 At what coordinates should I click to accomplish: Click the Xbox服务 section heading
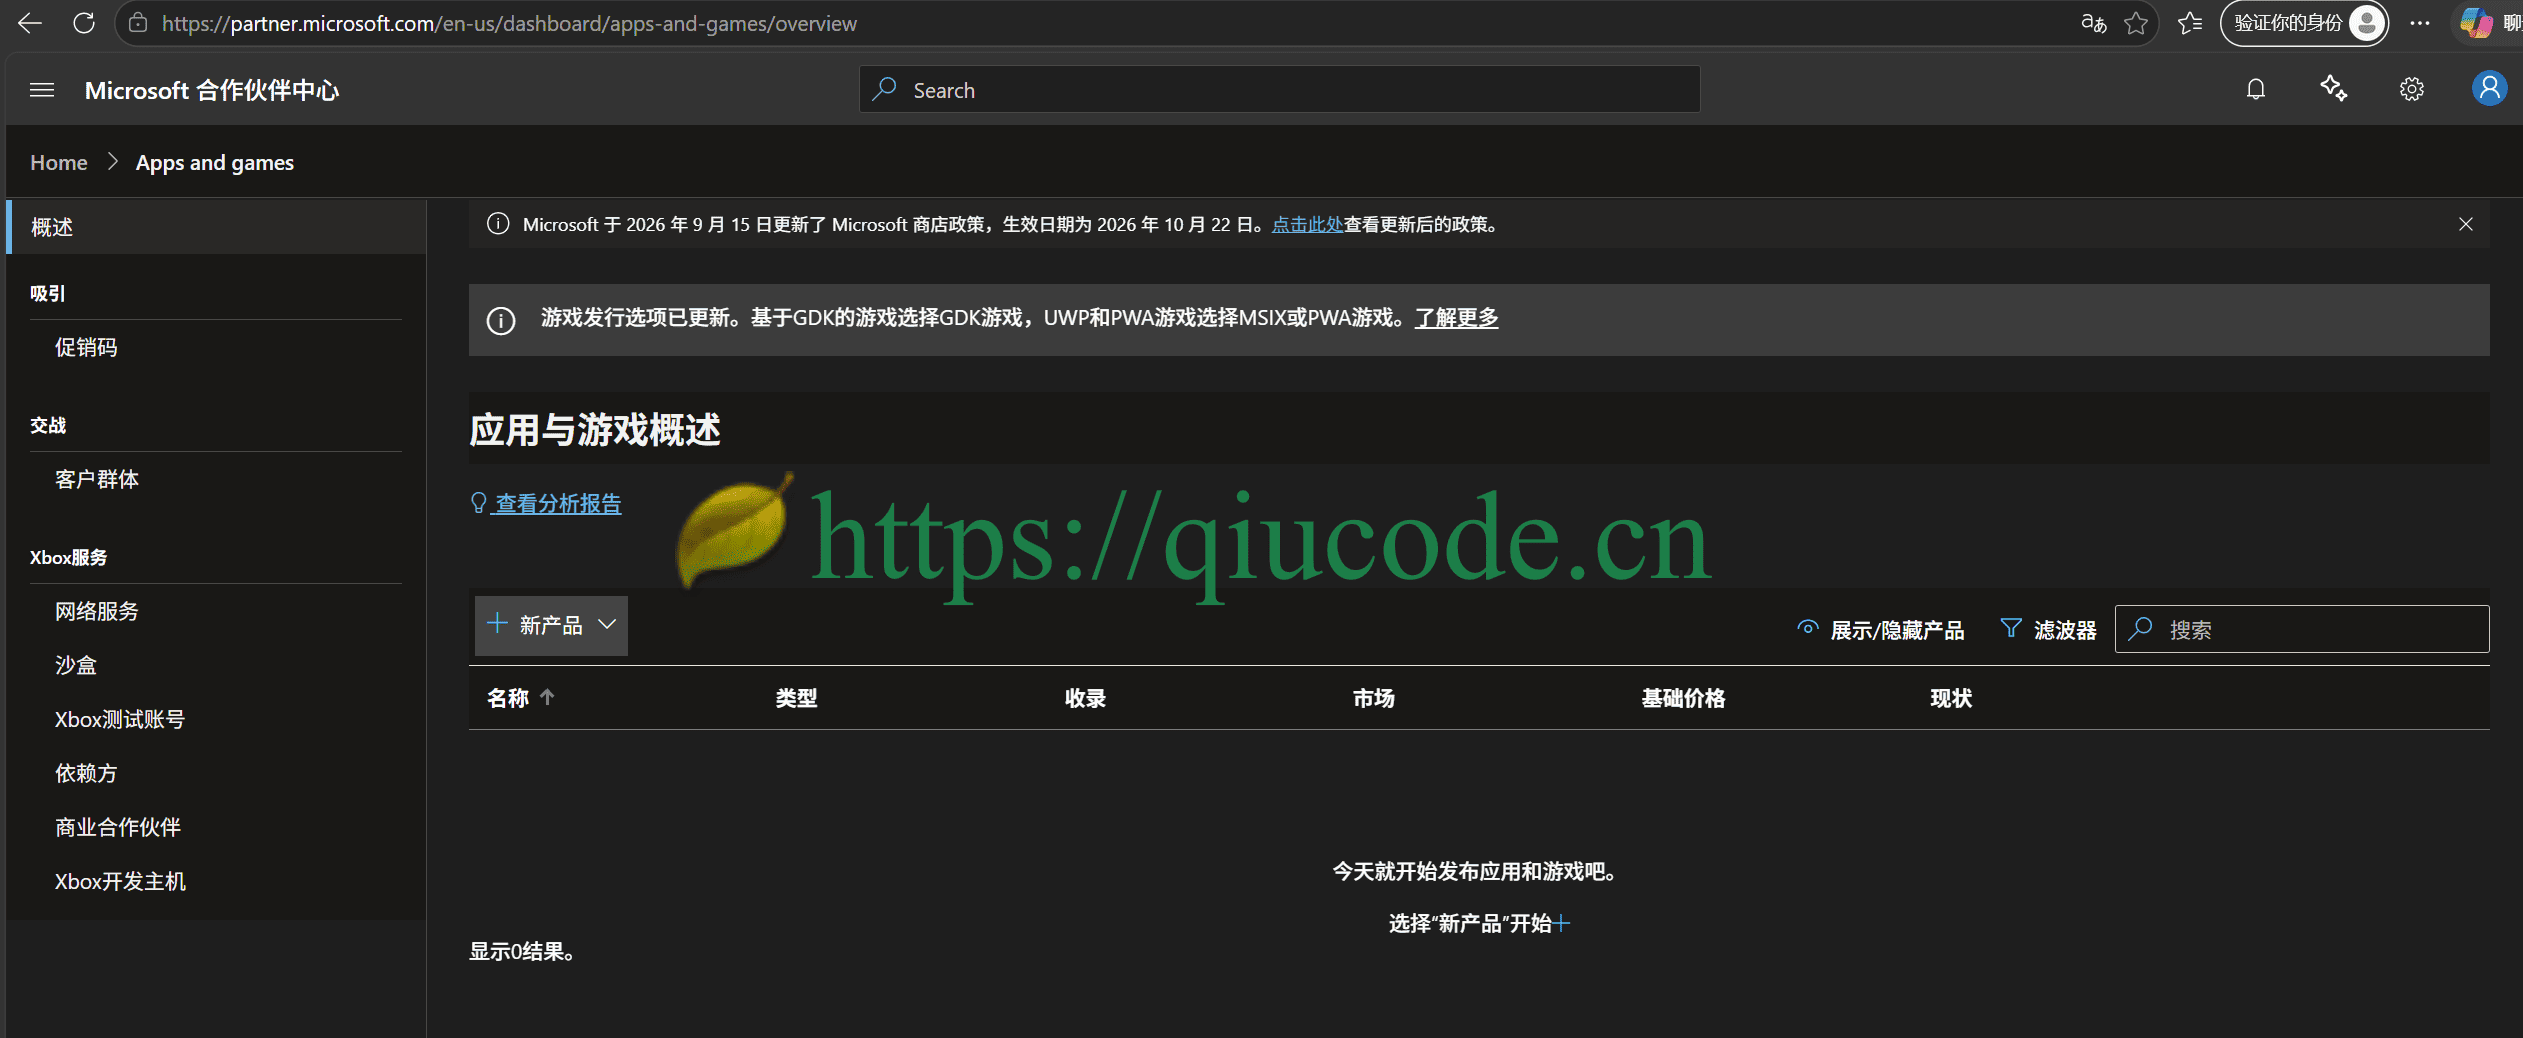coord(68,557)
